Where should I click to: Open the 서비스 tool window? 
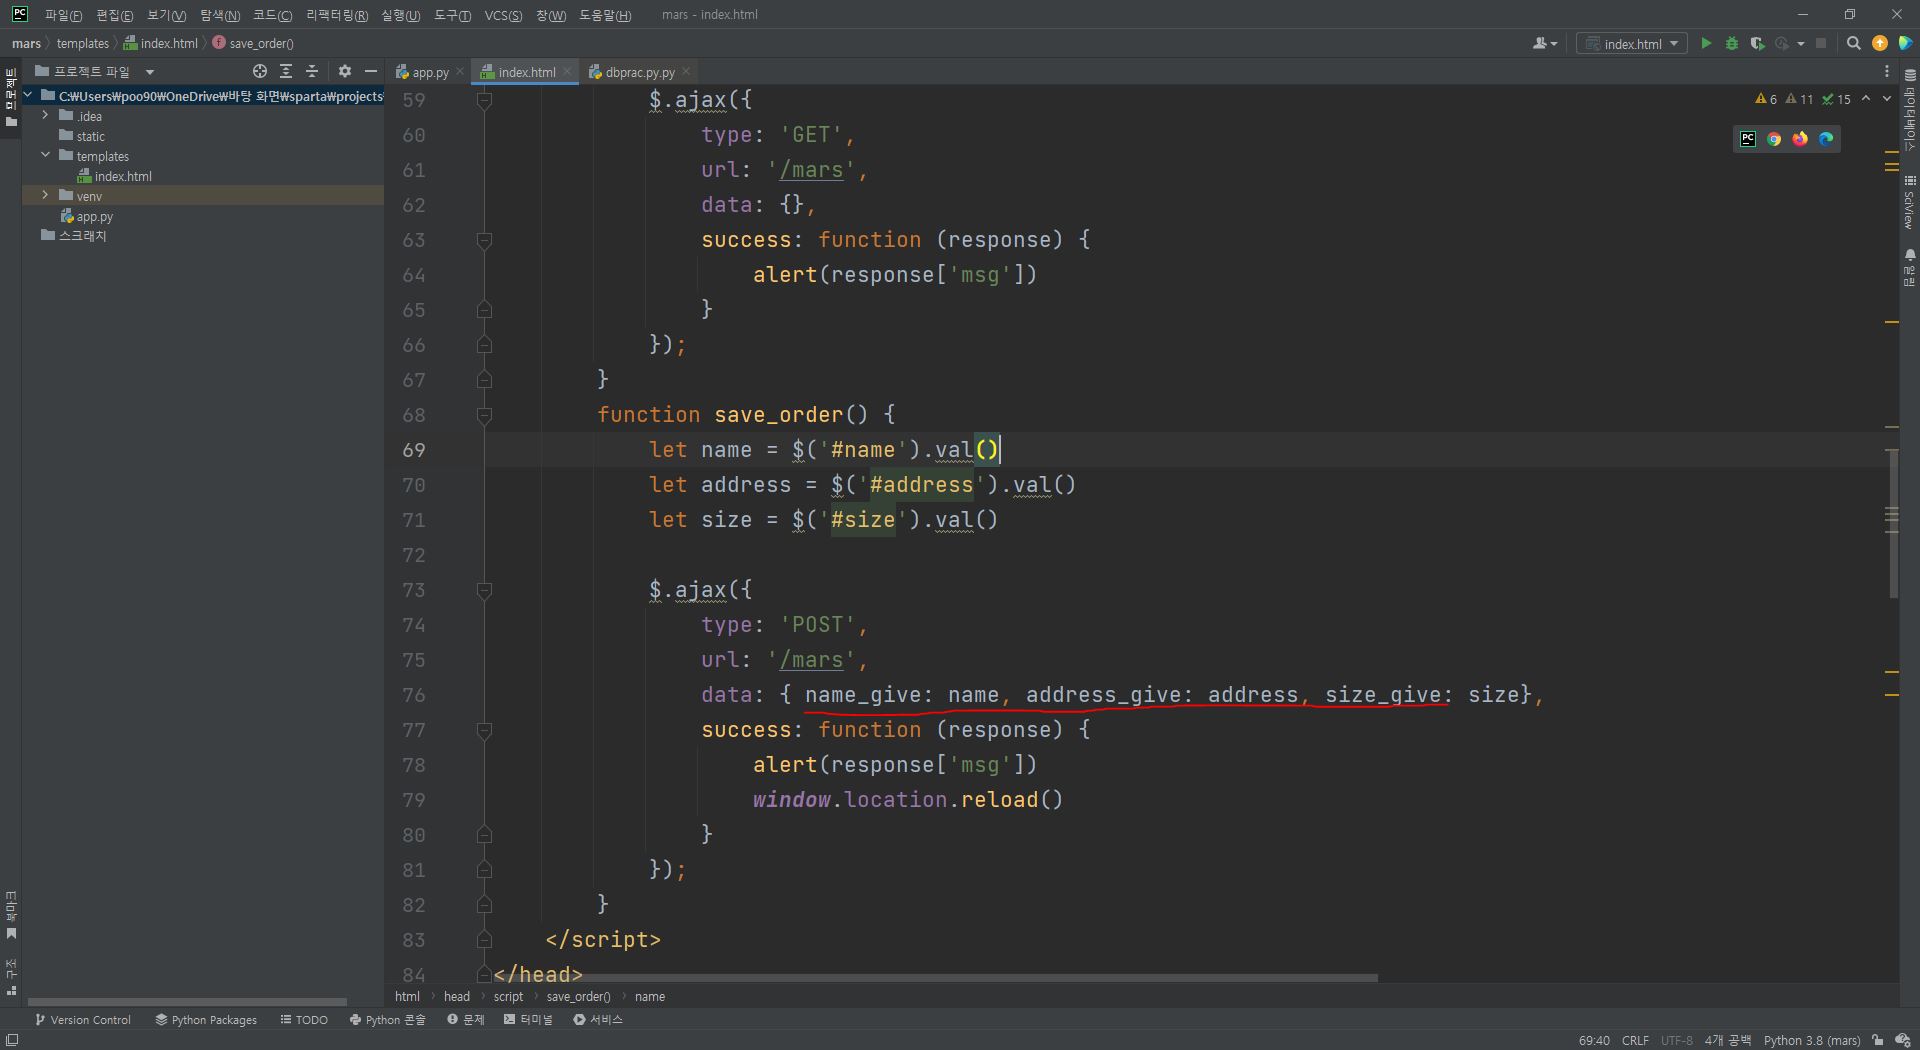pyautogui.click(x=598, y=1020)
